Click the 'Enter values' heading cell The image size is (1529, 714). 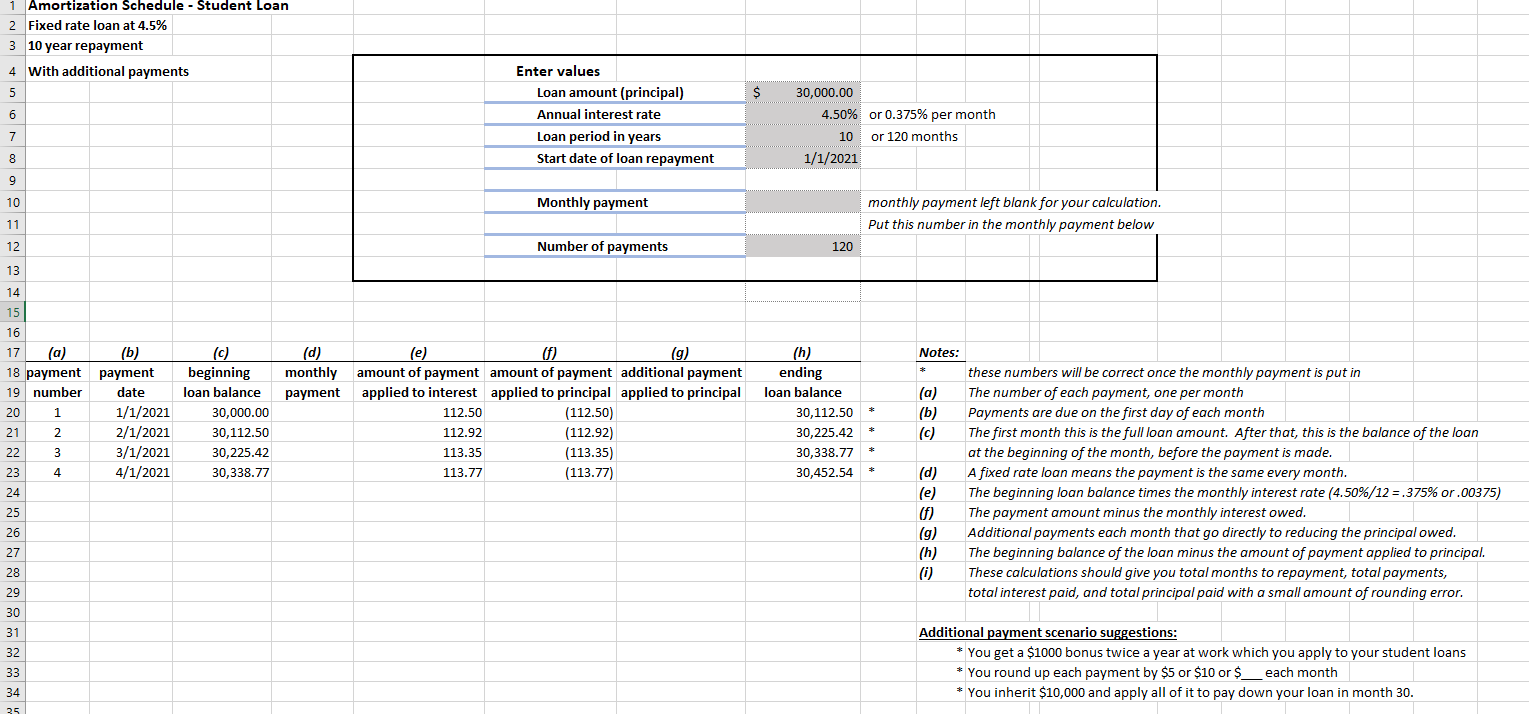click(557, 70)
